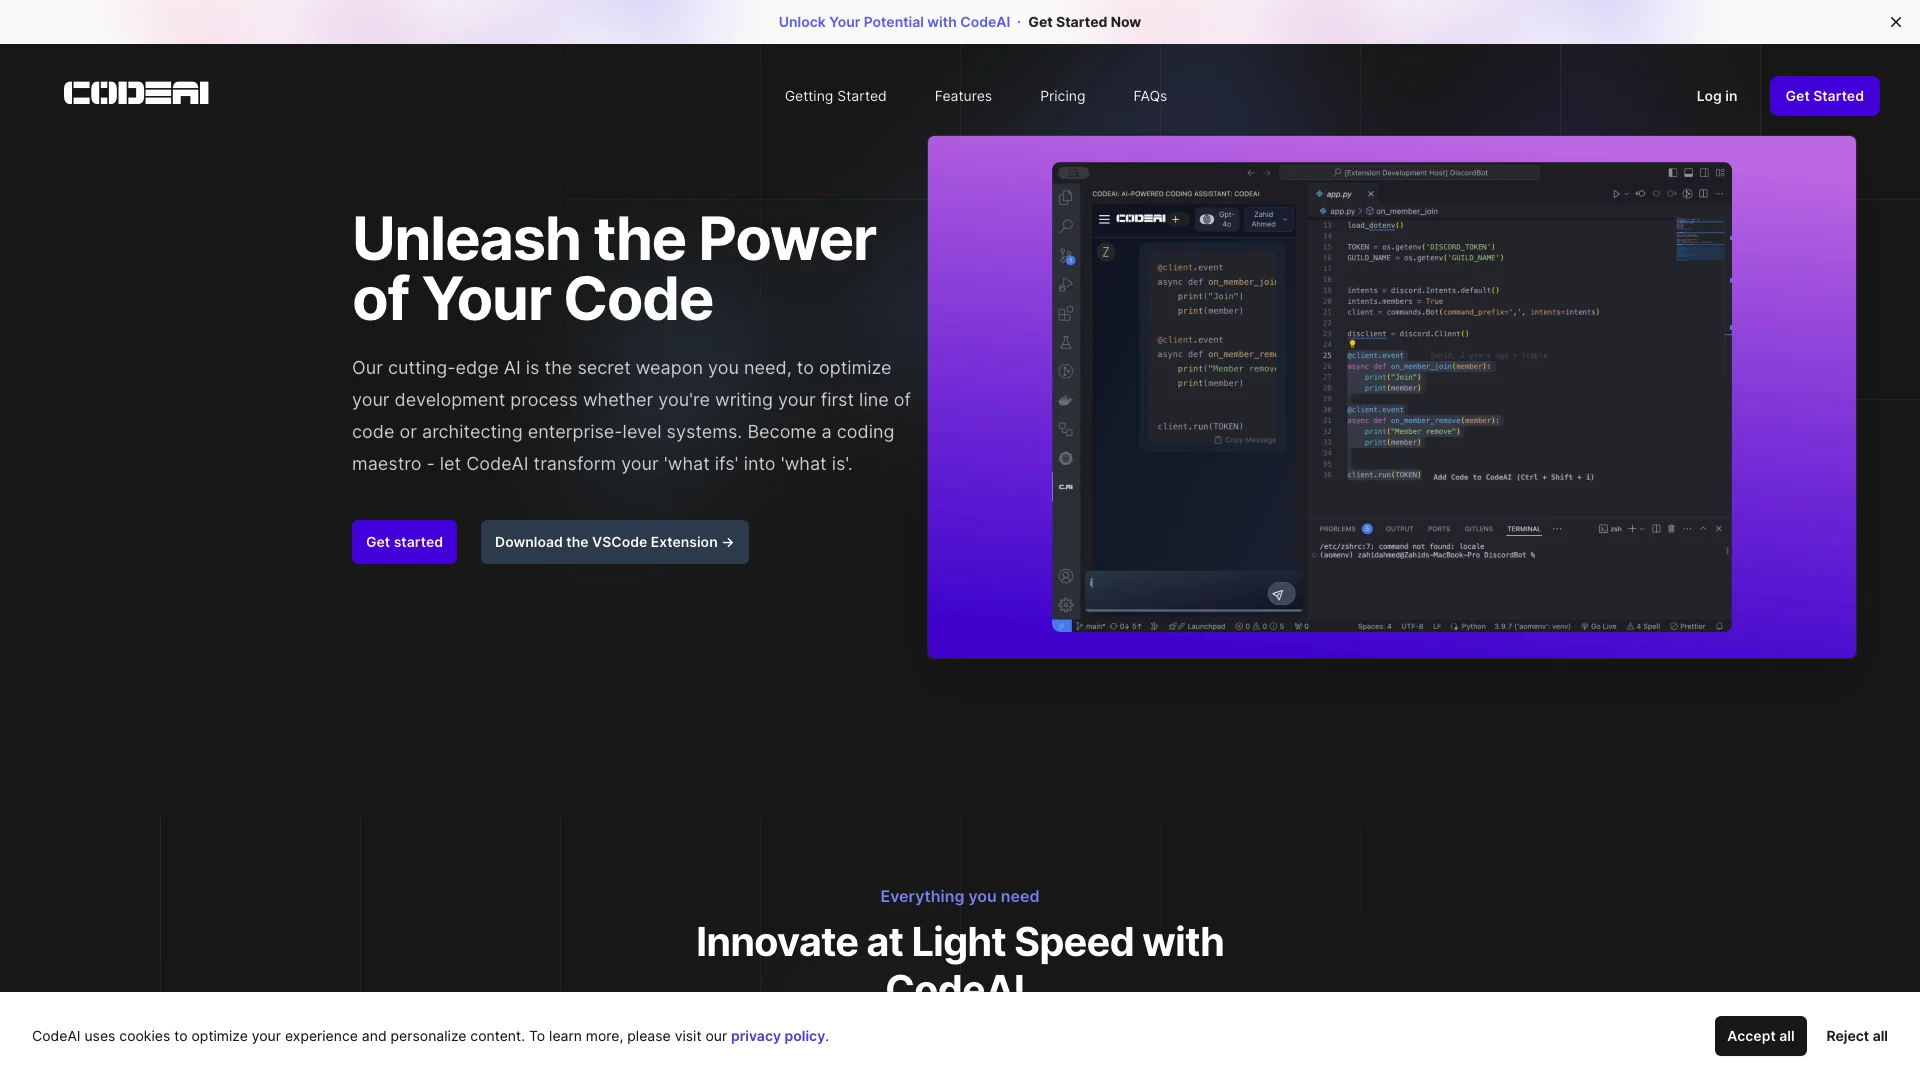This screenshot has height=1080, width=1920.
Task: Open the 'Unlock Your Potential with CodeAI' banner link
Action: 894,22
